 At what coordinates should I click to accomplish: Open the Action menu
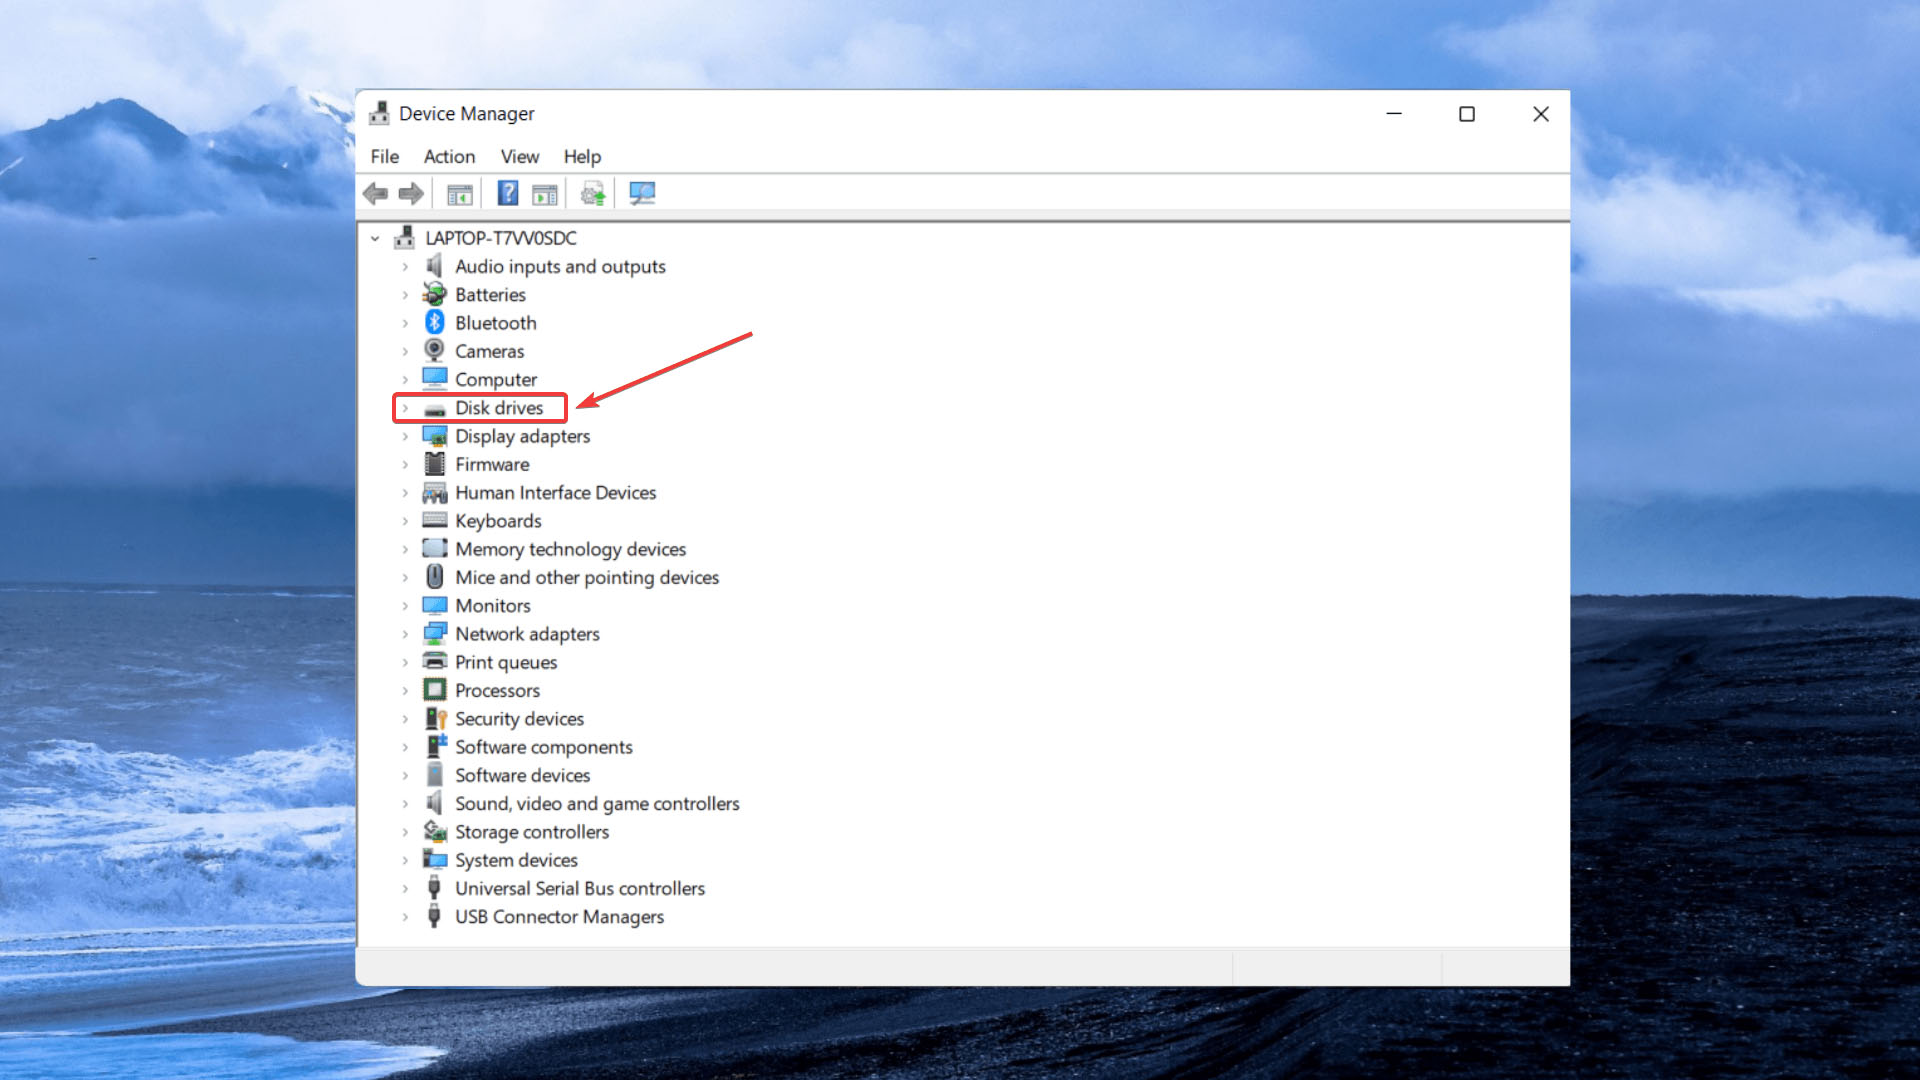pyautogui.click(x=448, y=156)
